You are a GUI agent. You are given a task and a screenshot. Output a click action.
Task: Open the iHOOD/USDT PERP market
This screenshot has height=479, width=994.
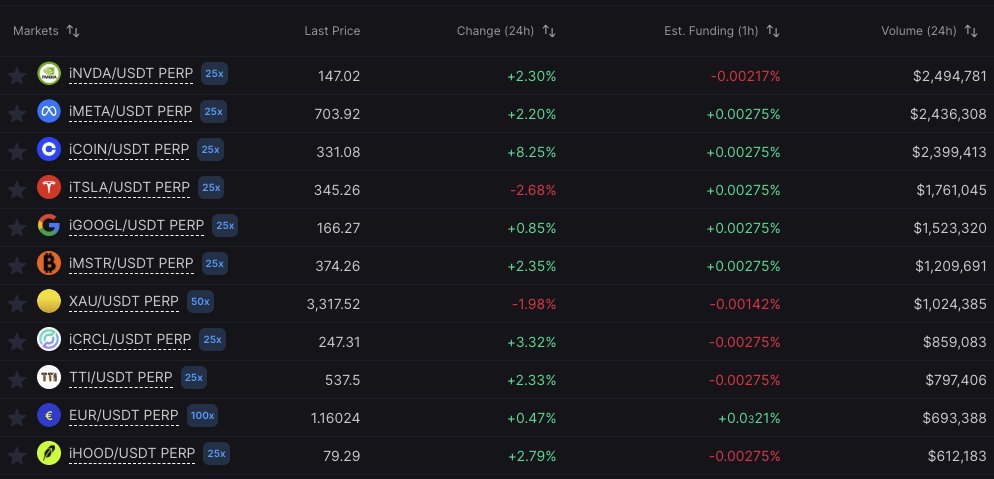pos(132,454)
